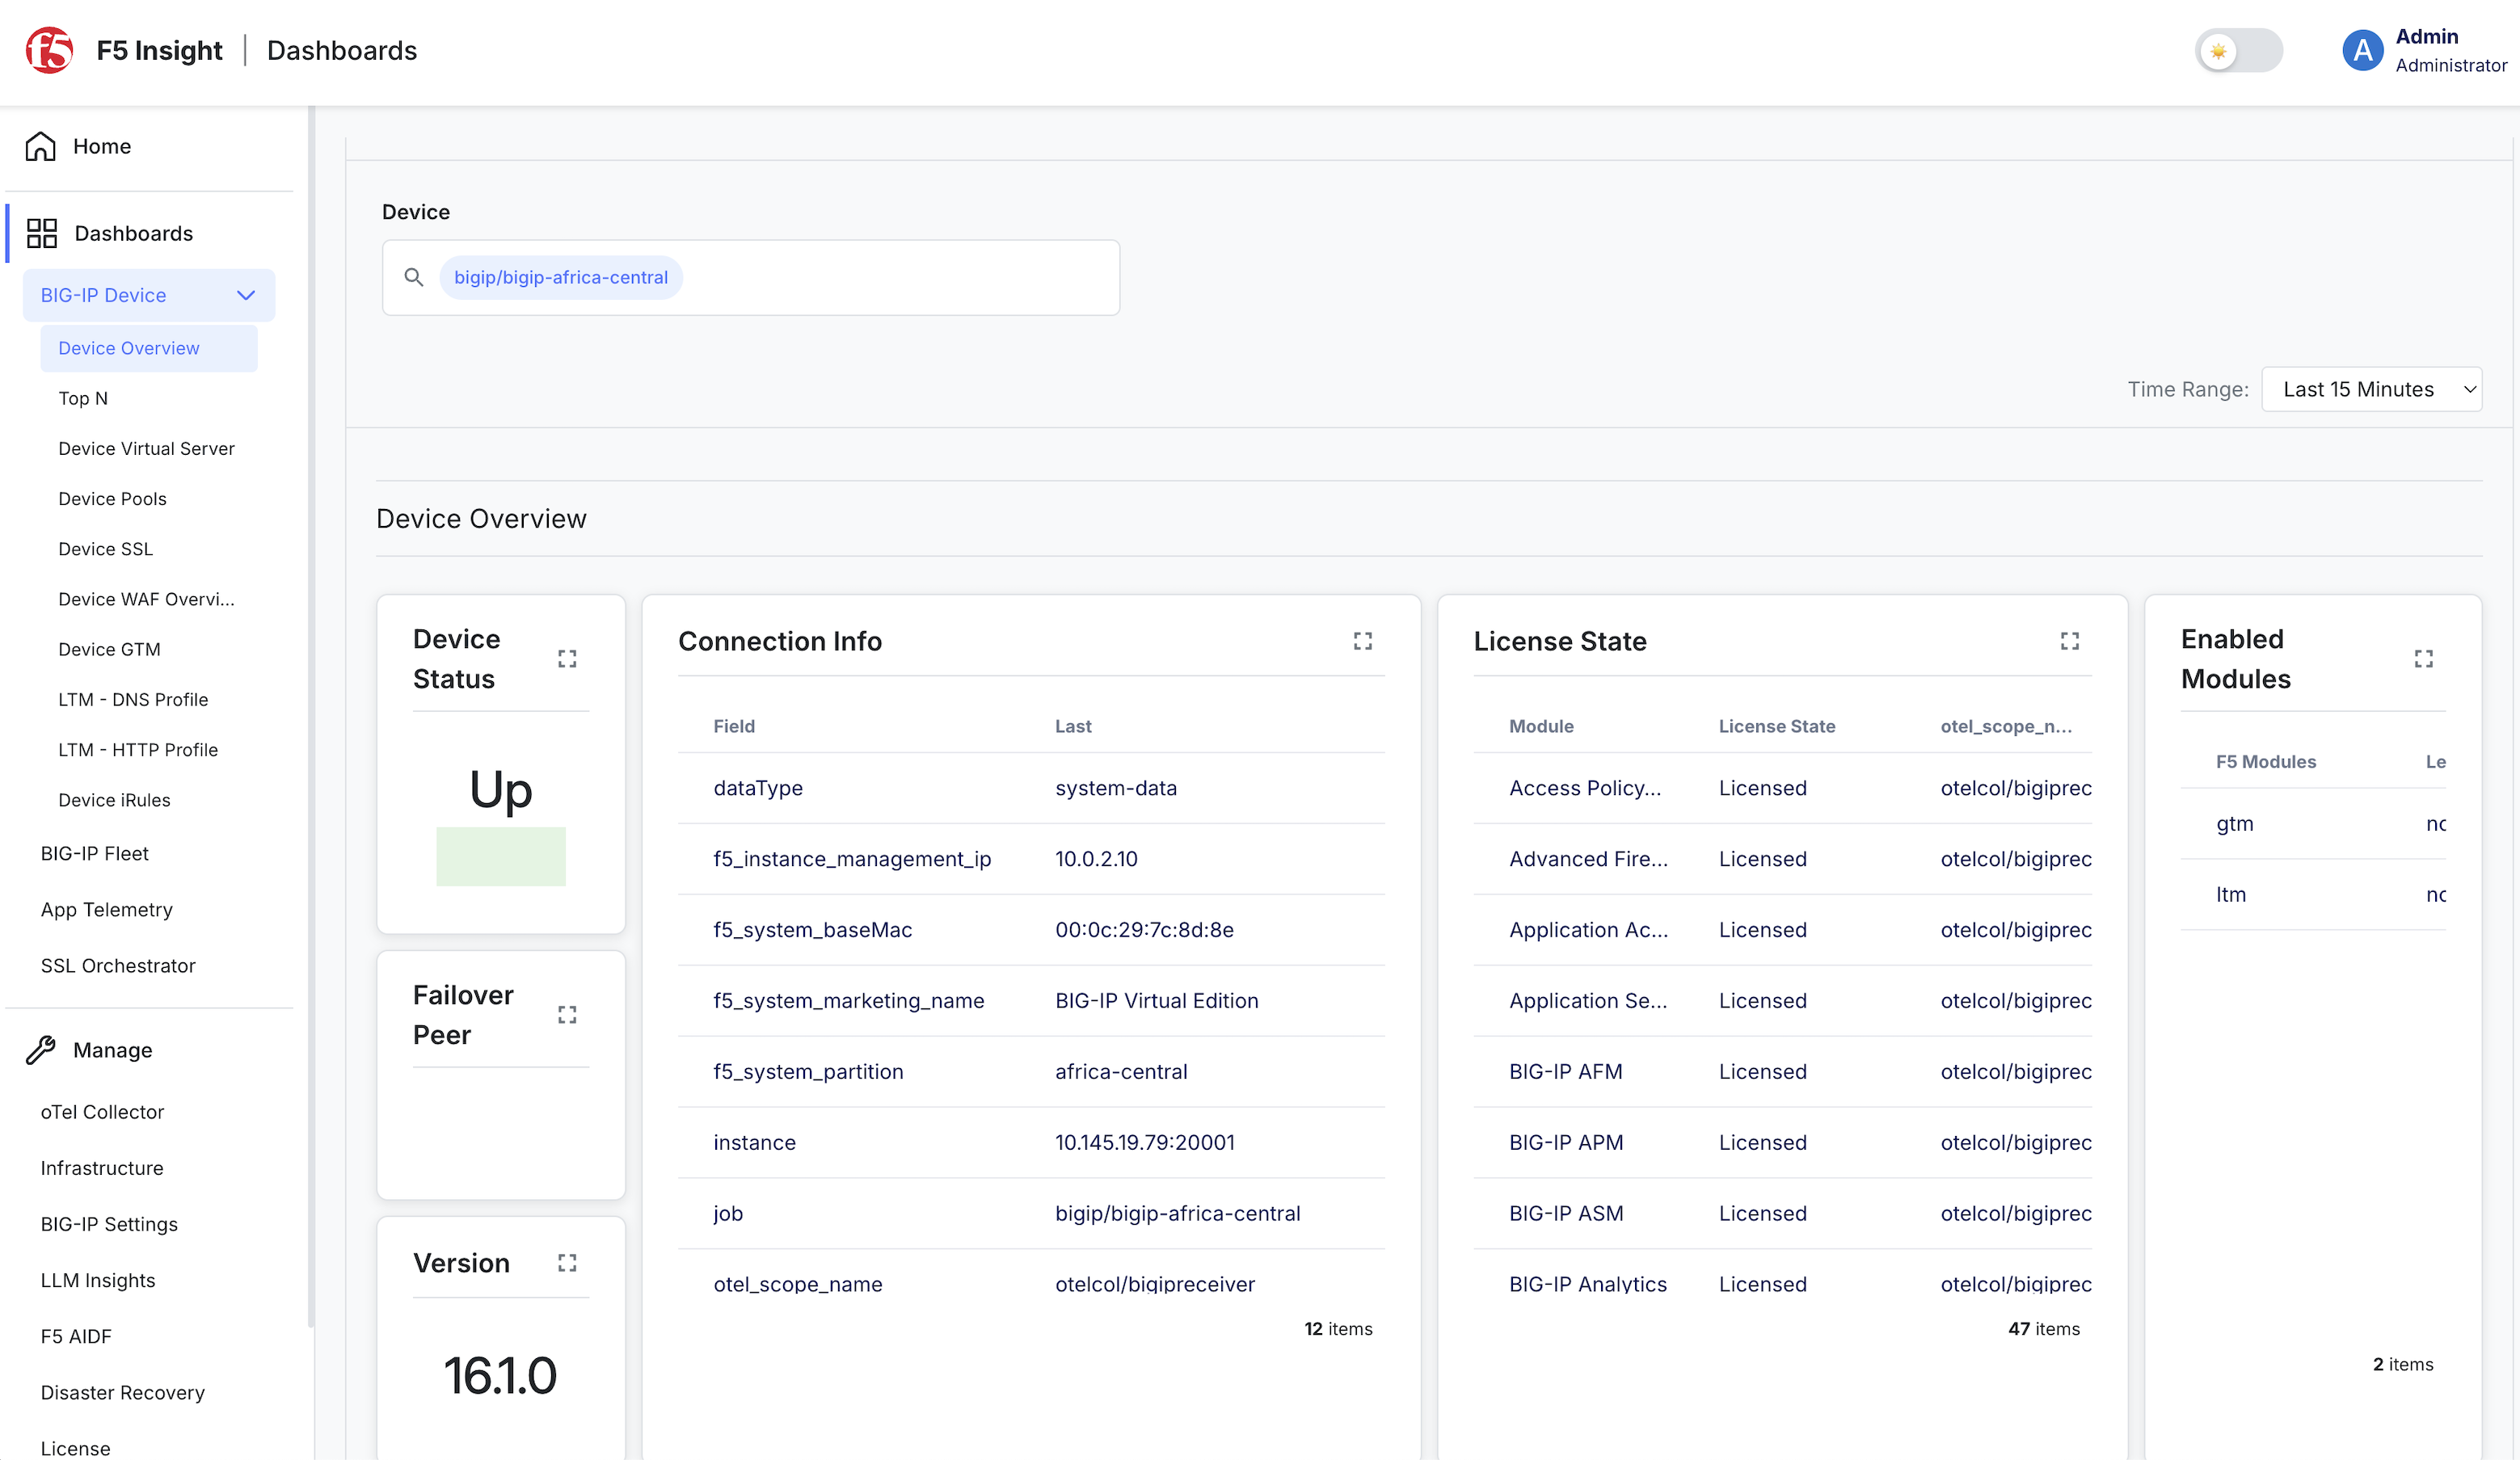Select the f5_instance_management_ip row
Image resolution: width=2520 pixels, height=1460 pixels.
coord(1031,859)
